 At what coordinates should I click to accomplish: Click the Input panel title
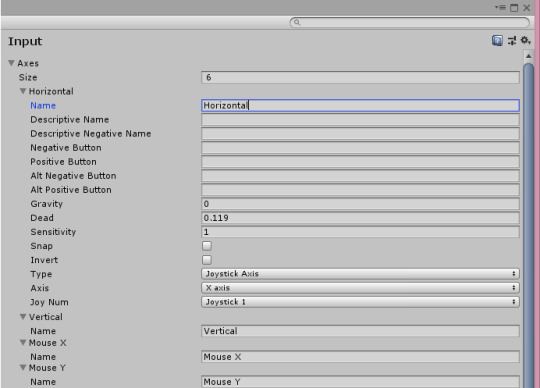(25, 41)
